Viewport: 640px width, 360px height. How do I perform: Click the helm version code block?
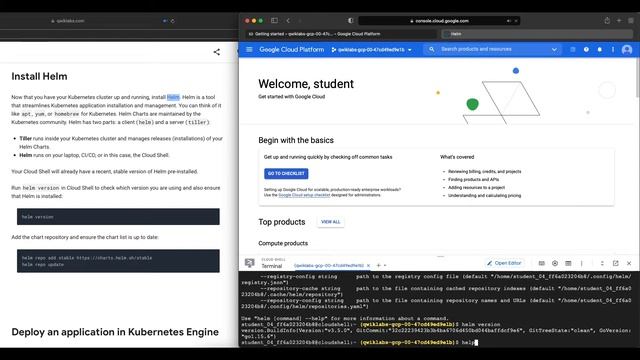[118, 217]
